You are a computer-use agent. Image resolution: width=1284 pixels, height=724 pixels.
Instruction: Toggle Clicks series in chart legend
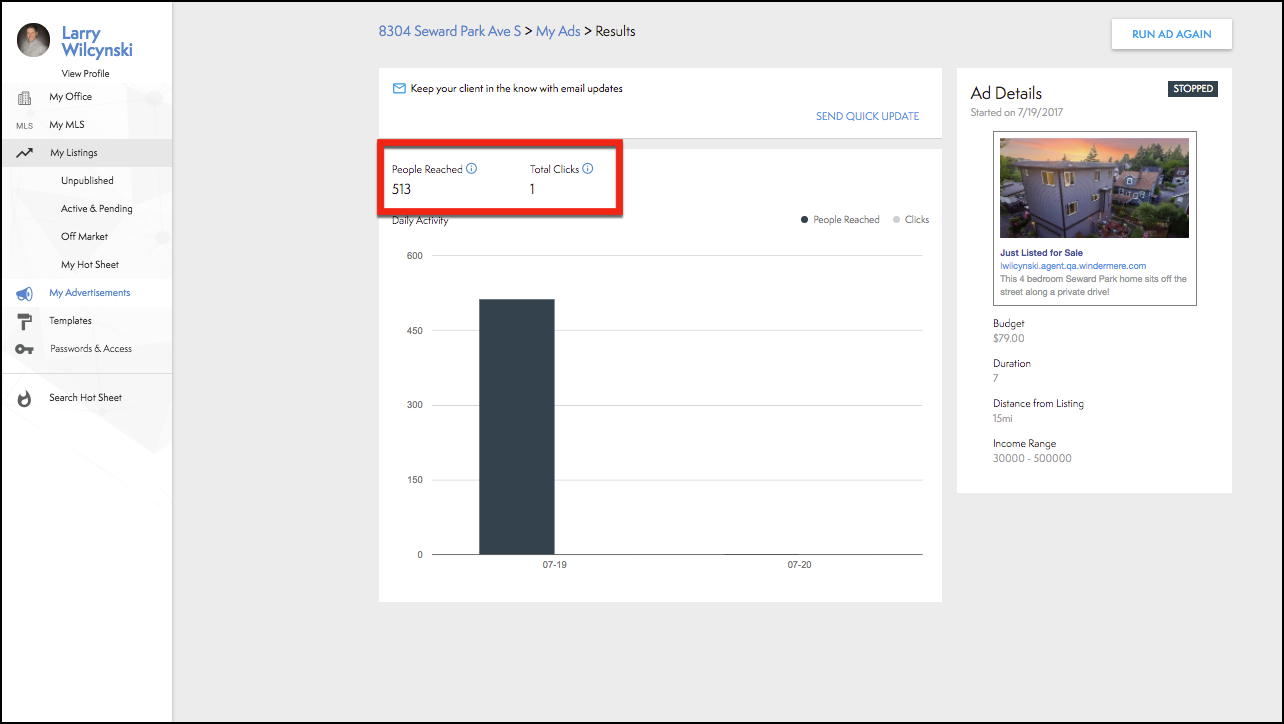911,220
